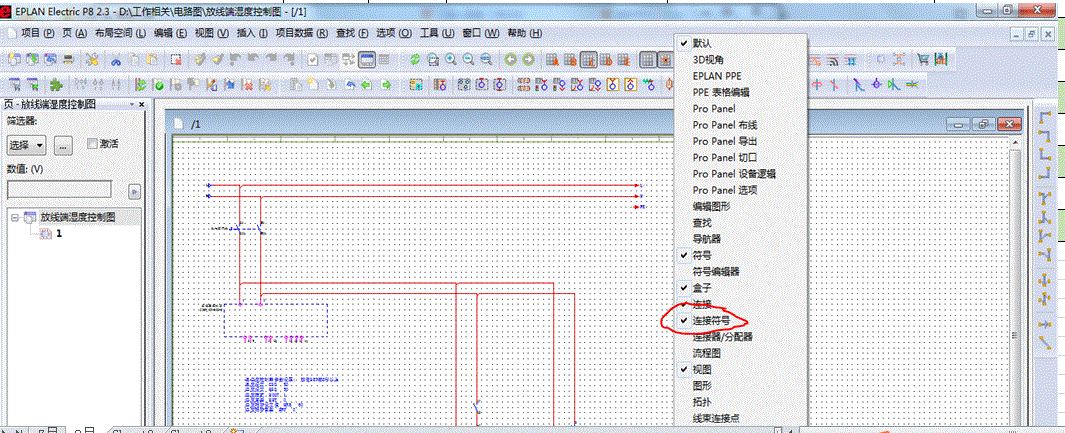The image size is (1065, 433).
Task: Select Pro Panel 布线 from toolbar list
Action: (x=725, y=125)
